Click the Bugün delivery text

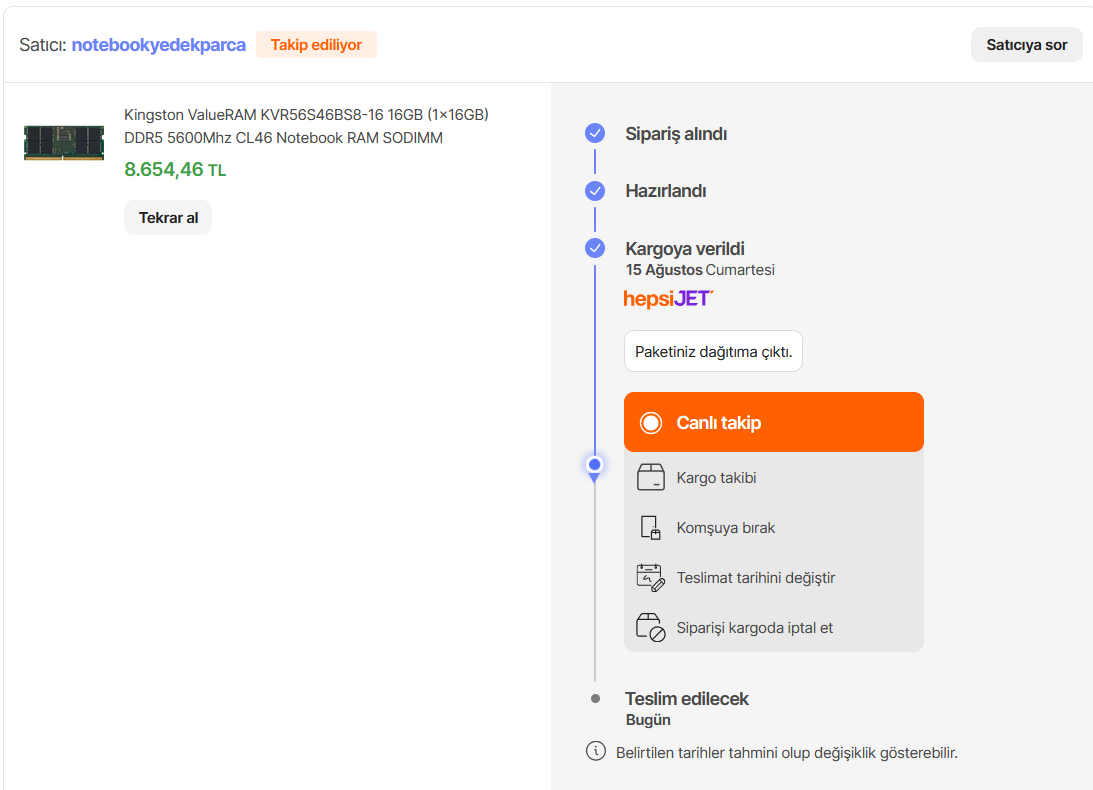pos(648,720)
